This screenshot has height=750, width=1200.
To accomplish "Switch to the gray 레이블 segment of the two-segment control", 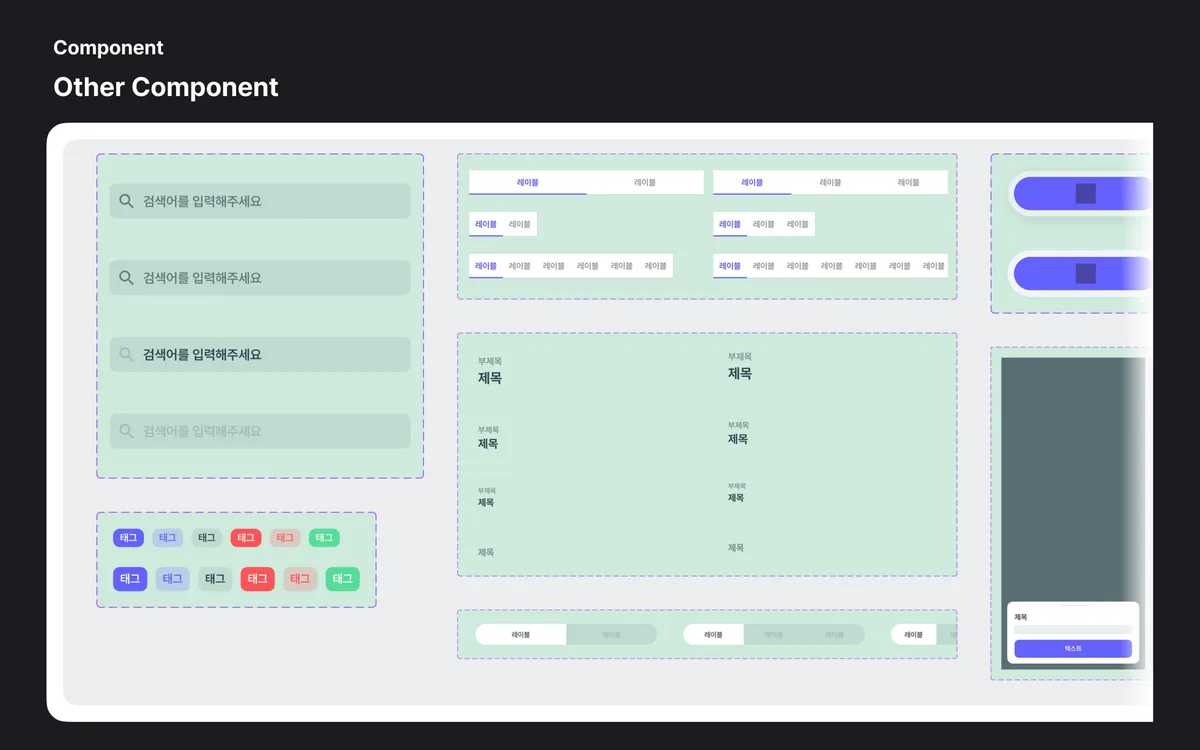I will click(611, 634).
